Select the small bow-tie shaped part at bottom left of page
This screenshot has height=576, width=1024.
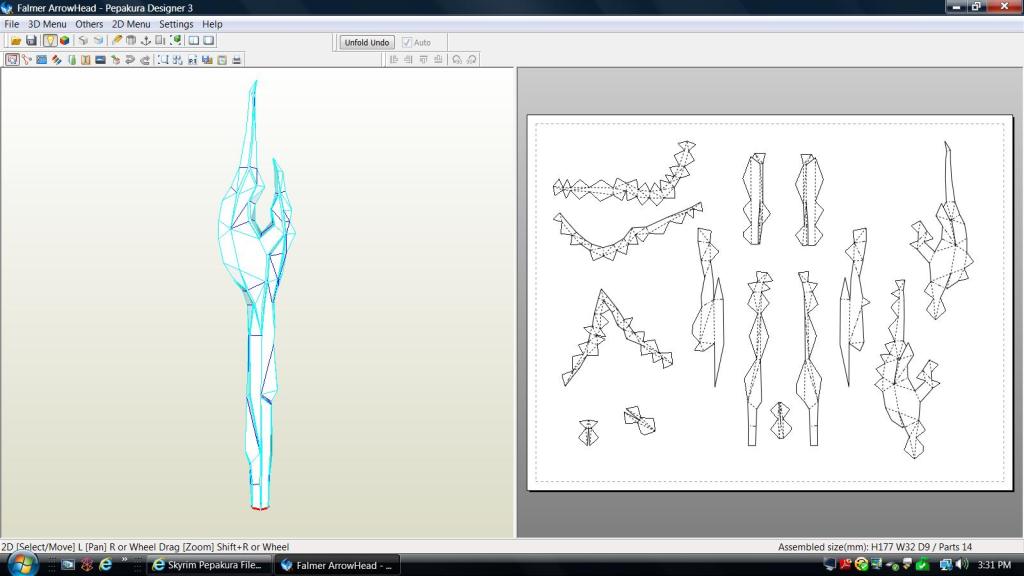pos(588,432)
